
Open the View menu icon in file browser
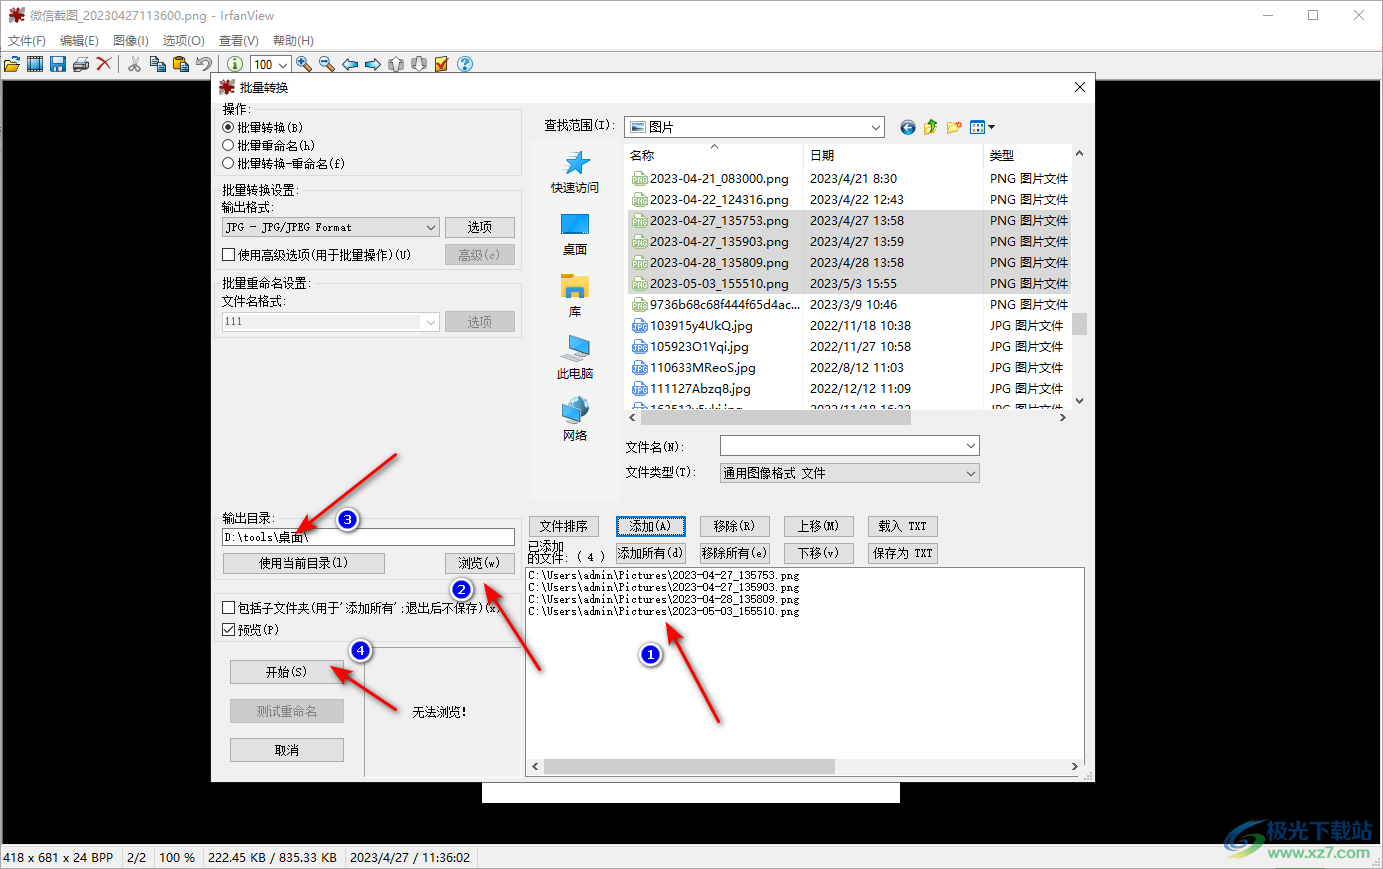pyautogui.click(x=982, y=127)
